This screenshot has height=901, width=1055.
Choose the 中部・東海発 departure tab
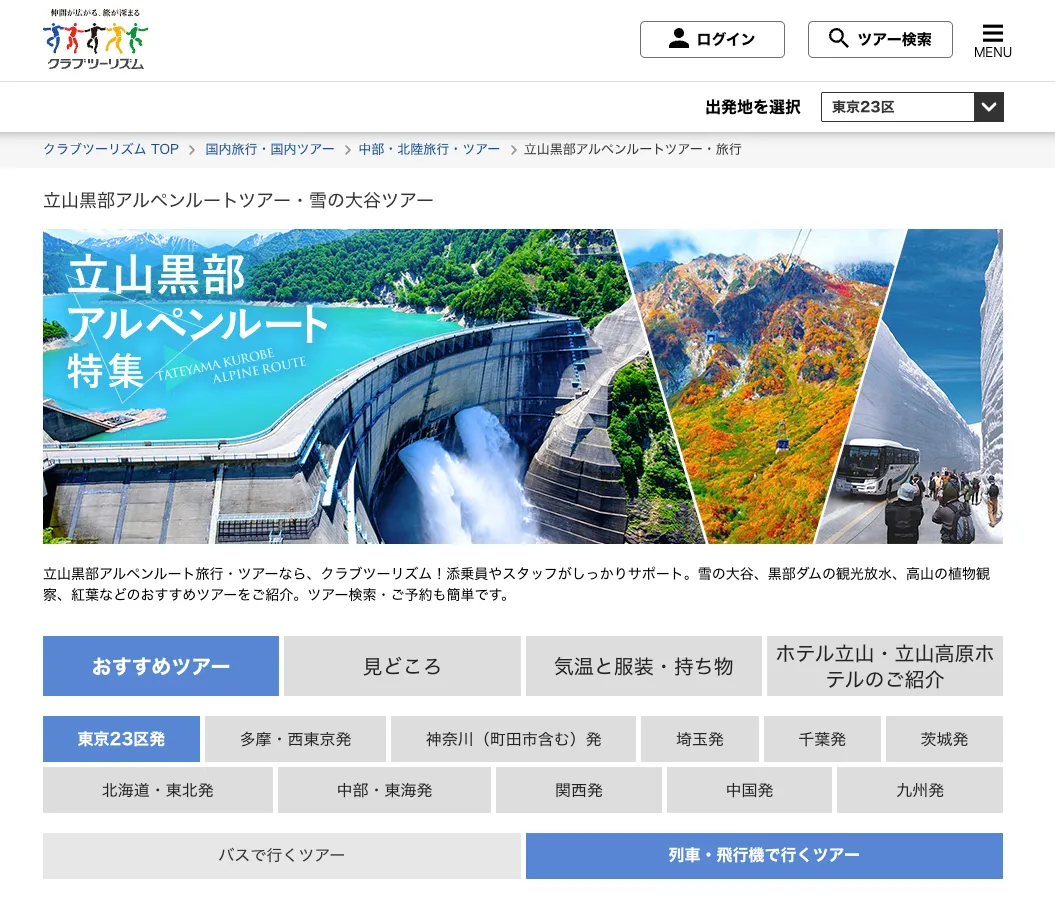click(384, 790)
